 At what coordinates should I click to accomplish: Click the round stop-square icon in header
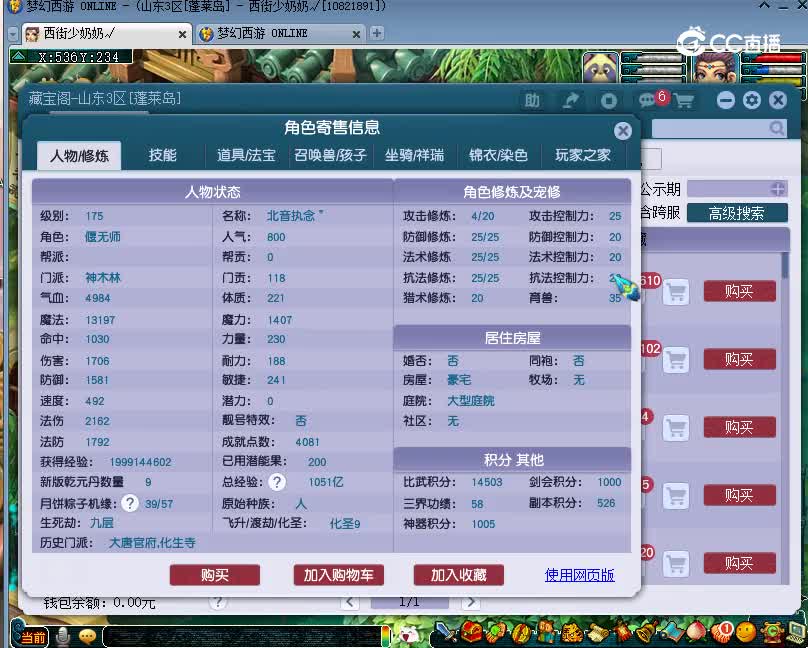pos(609,100)
